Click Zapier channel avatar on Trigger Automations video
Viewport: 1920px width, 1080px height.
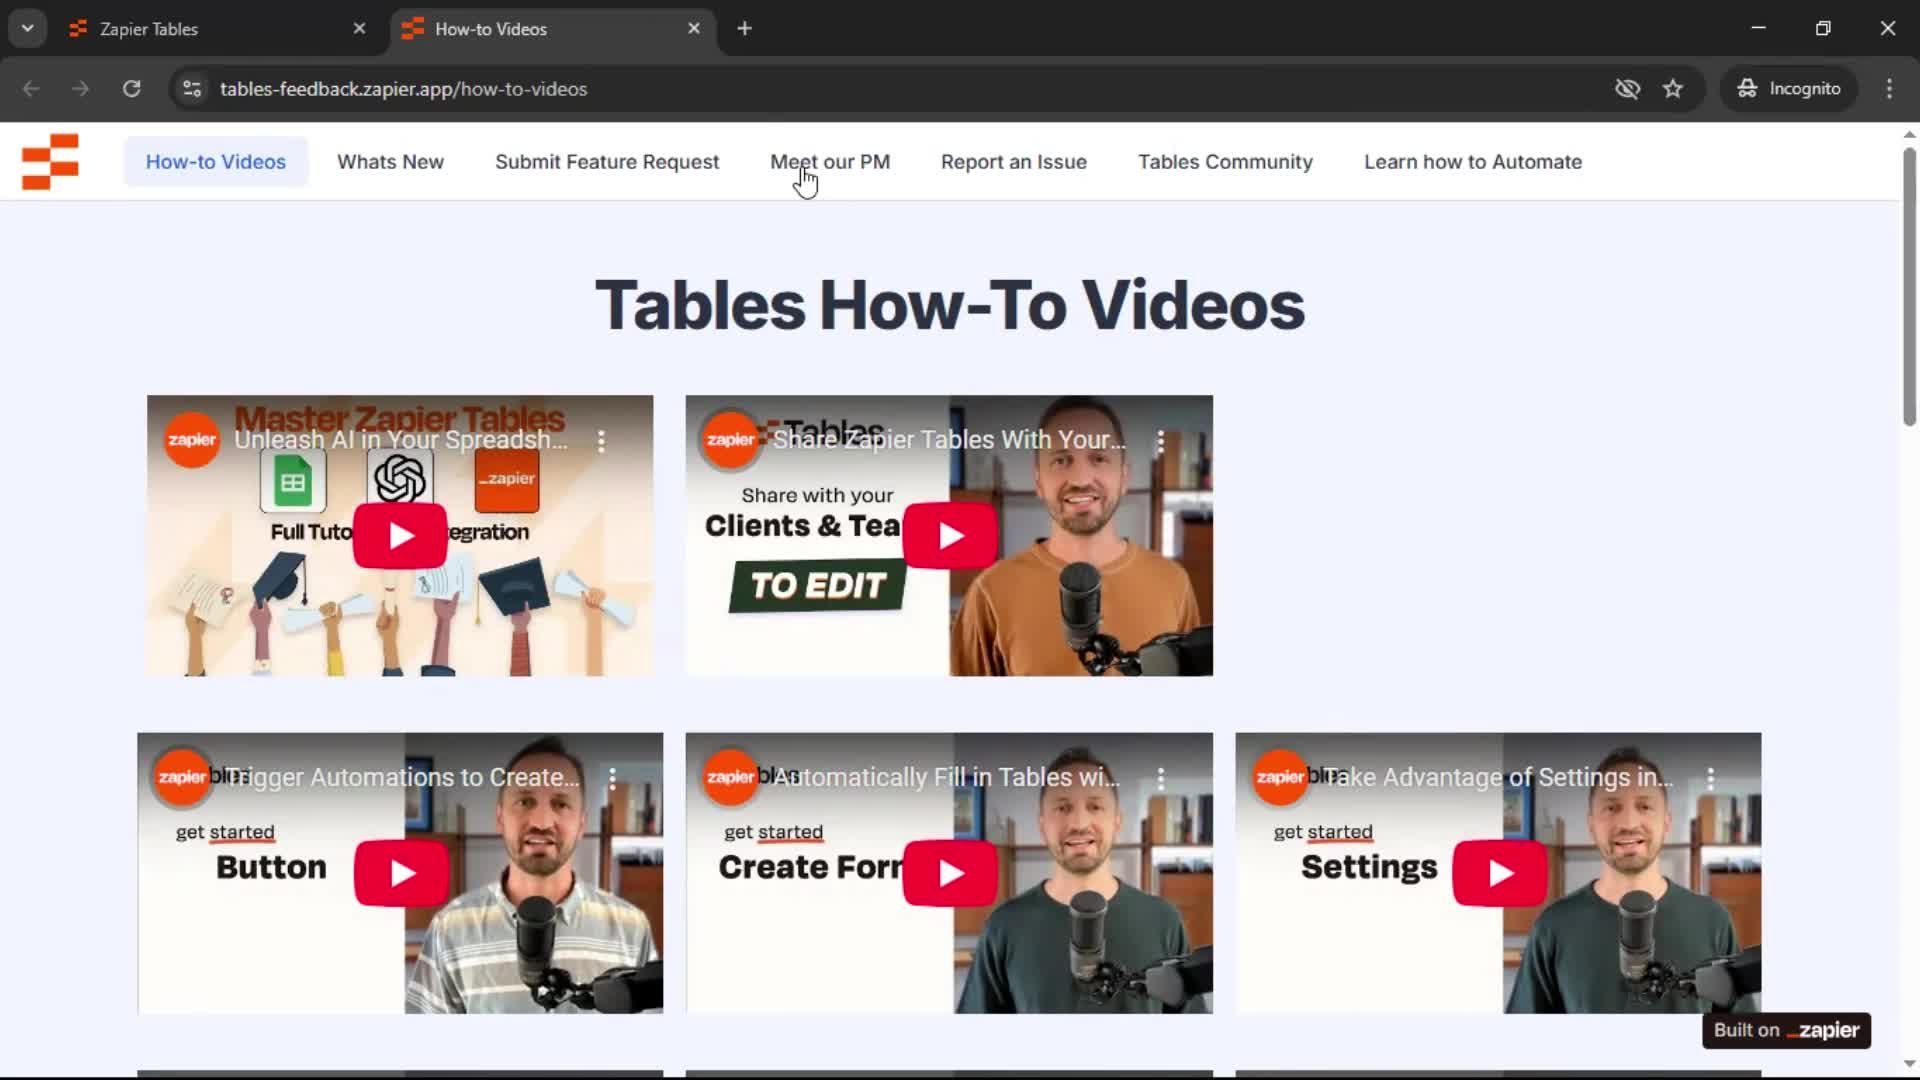point(182,777)
